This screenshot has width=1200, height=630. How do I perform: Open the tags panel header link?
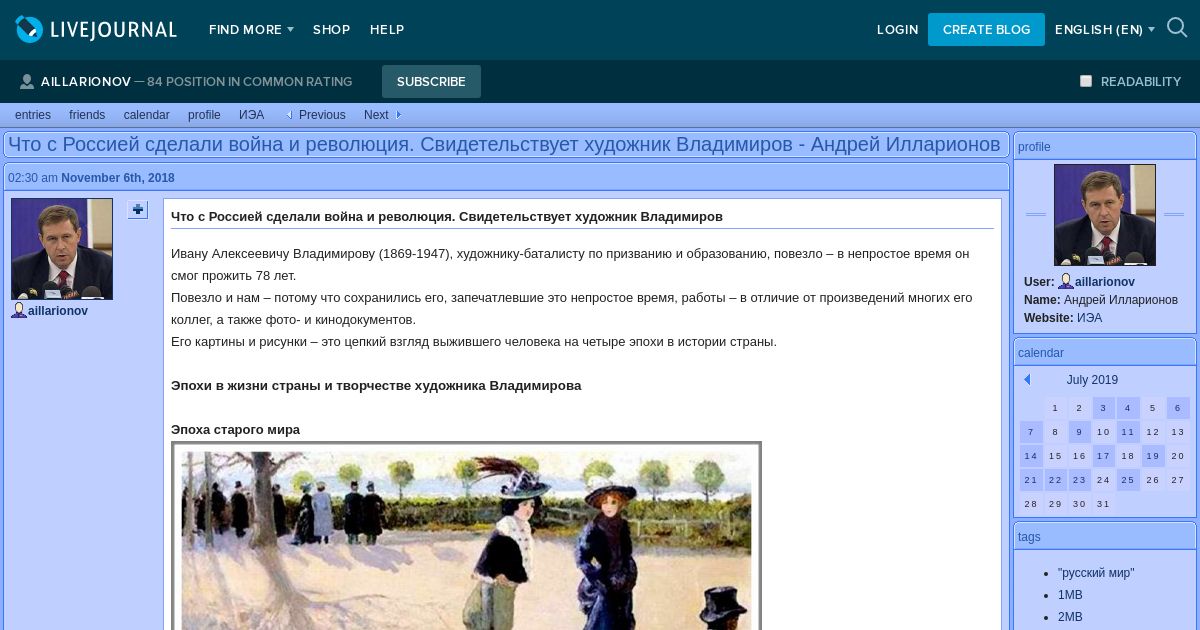1029,537
